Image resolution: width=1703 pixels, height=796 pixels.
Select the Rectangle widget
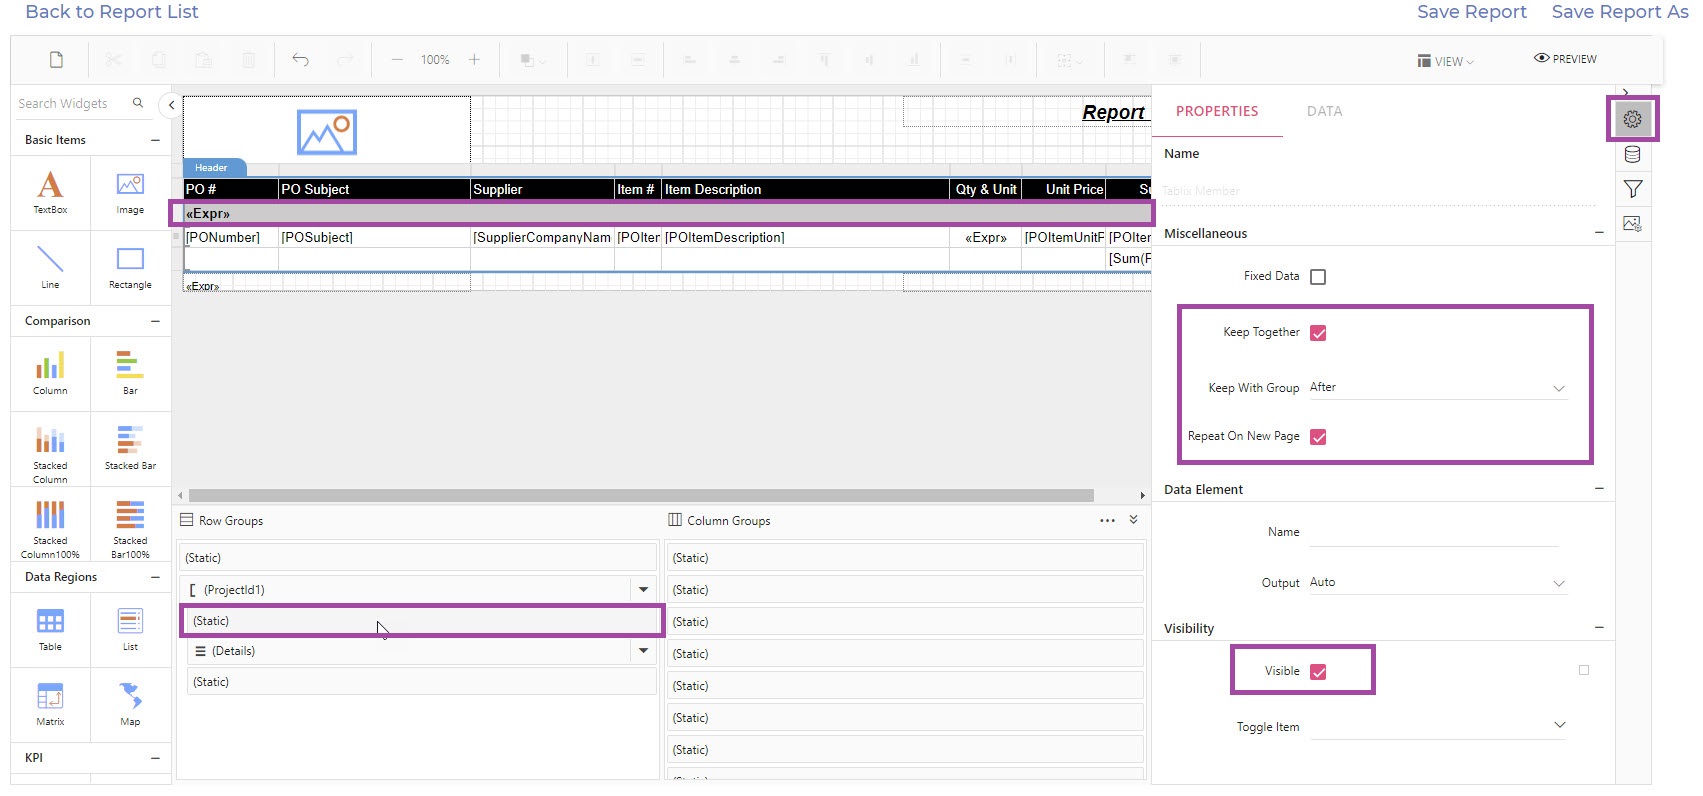click(130, 267)
